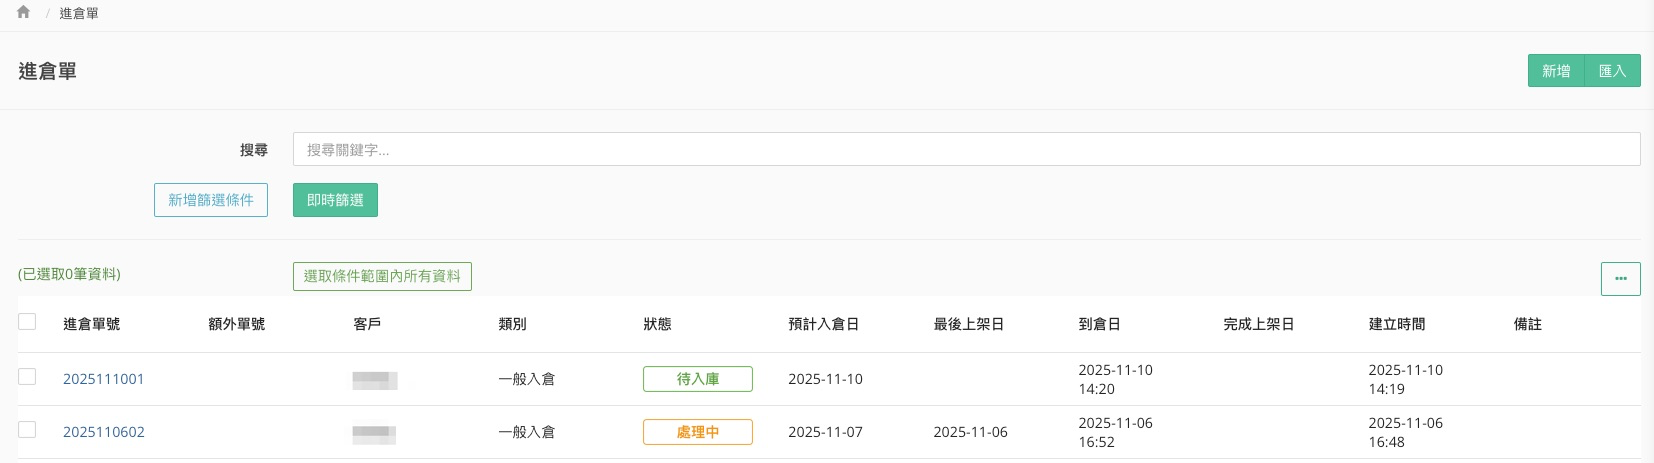Click the 新增 button
Viewport: 1654px width, 463px height.
point(1556,71)
